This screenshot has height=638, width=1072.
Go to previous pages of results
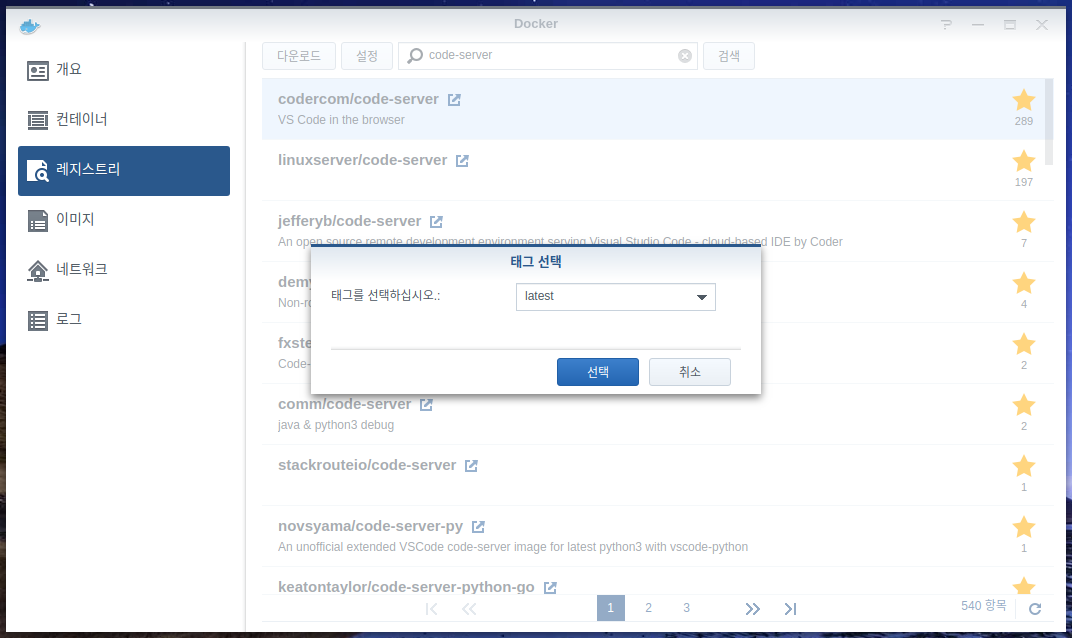point(469,609)
